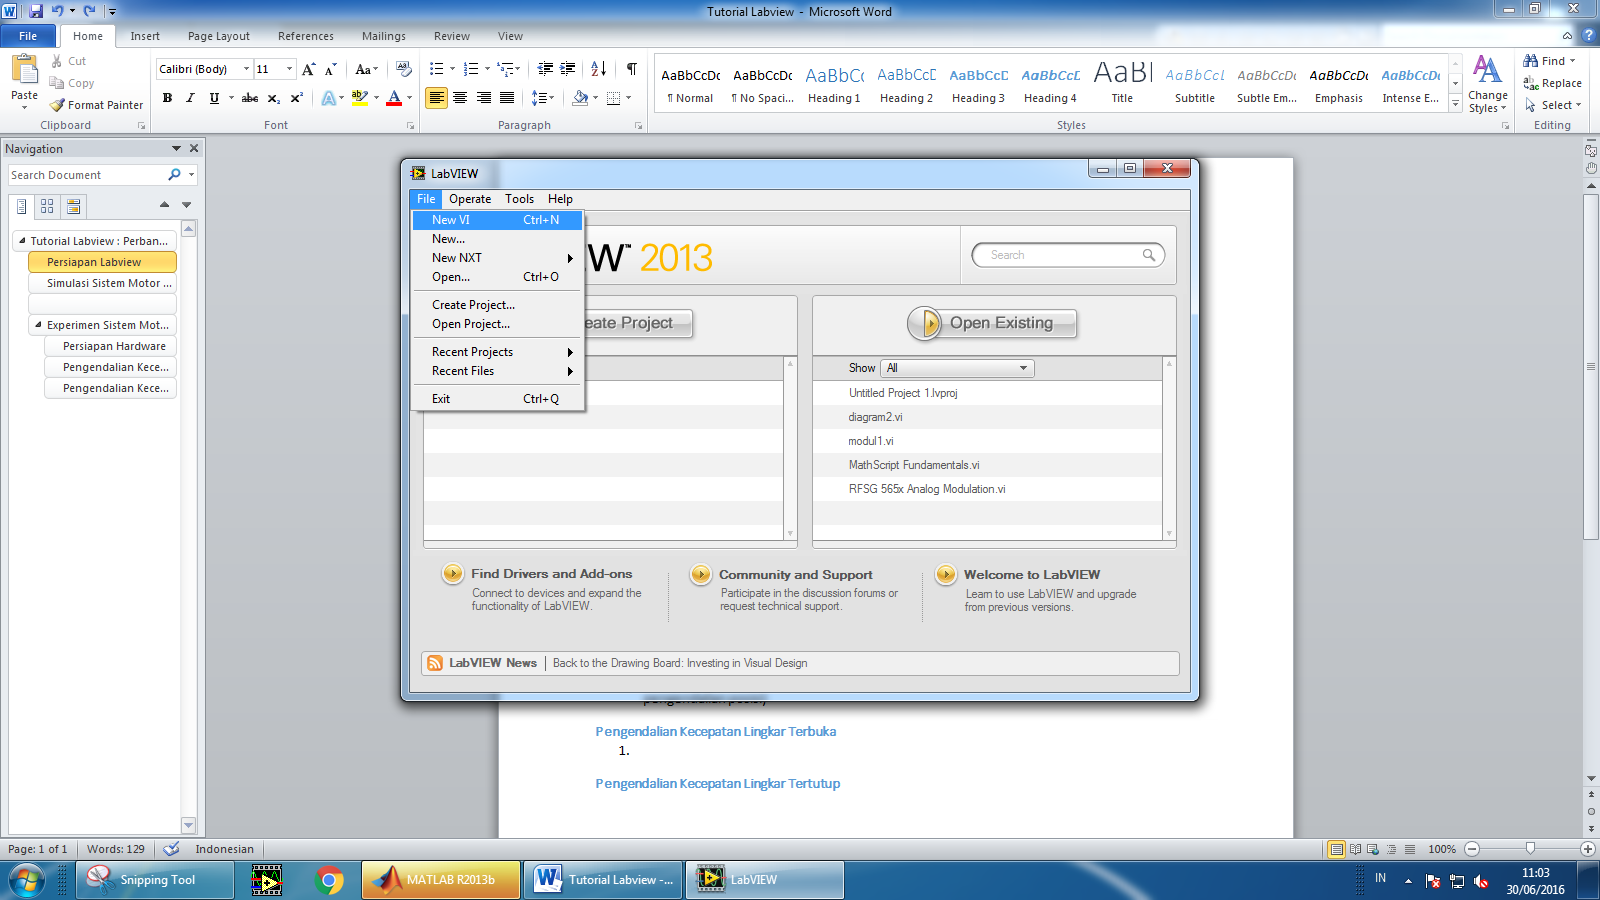Select Persiapan Hardware heading in Navigation

pos(111,346)
